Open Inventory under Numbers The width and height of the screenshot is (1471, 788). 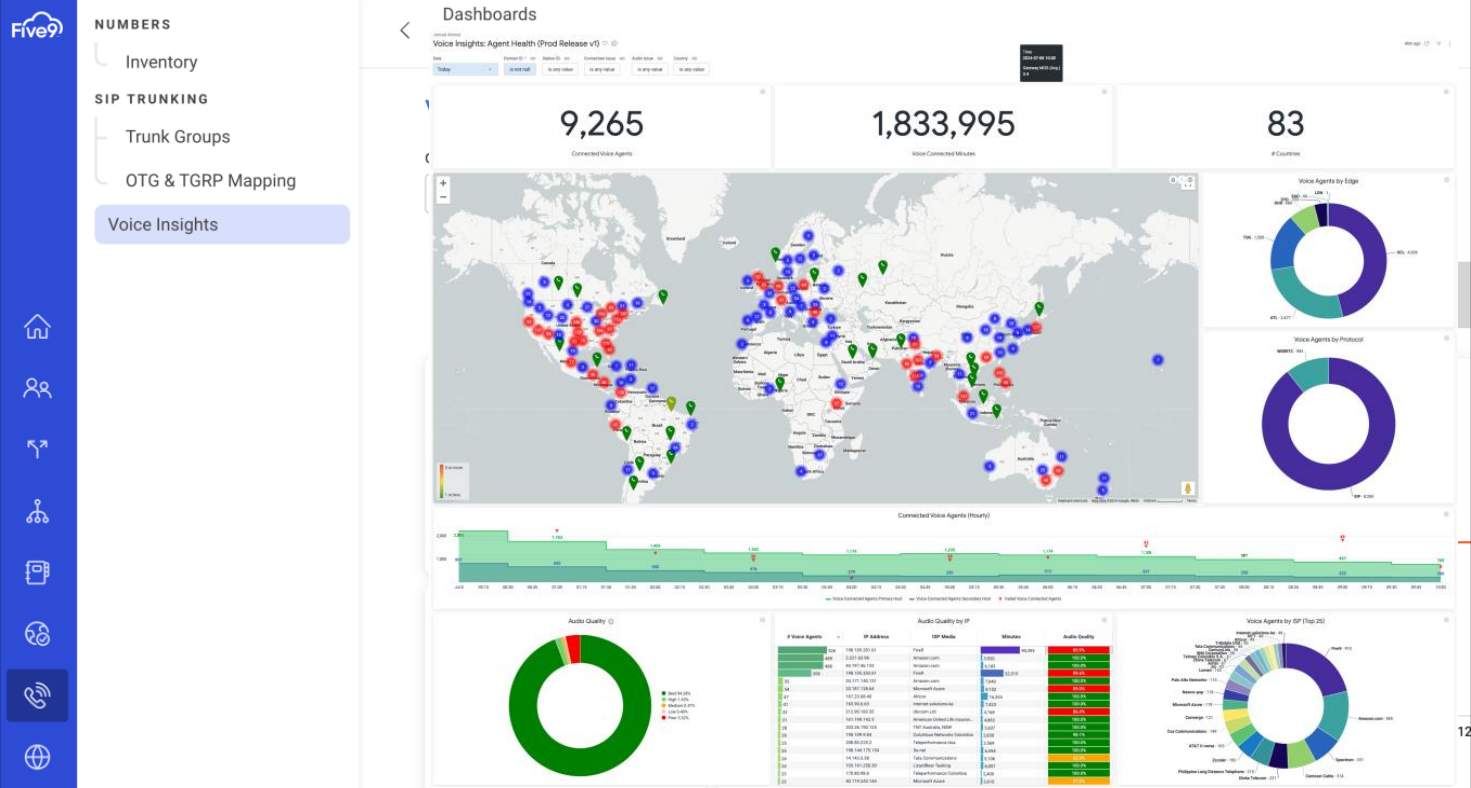coord(161,62)
